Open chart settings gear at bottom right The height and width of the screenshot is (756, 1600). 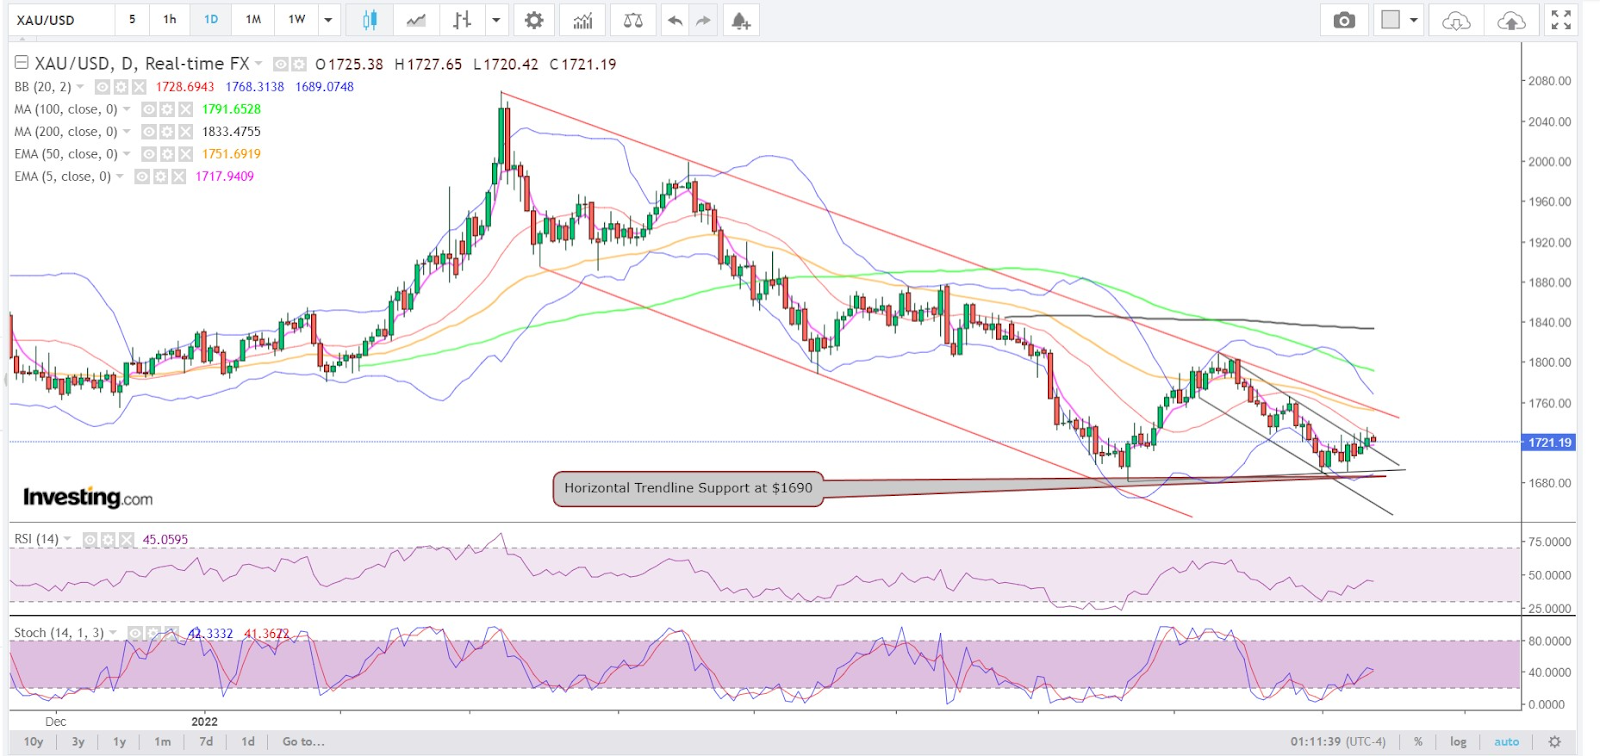click(x=1555, y=742)
